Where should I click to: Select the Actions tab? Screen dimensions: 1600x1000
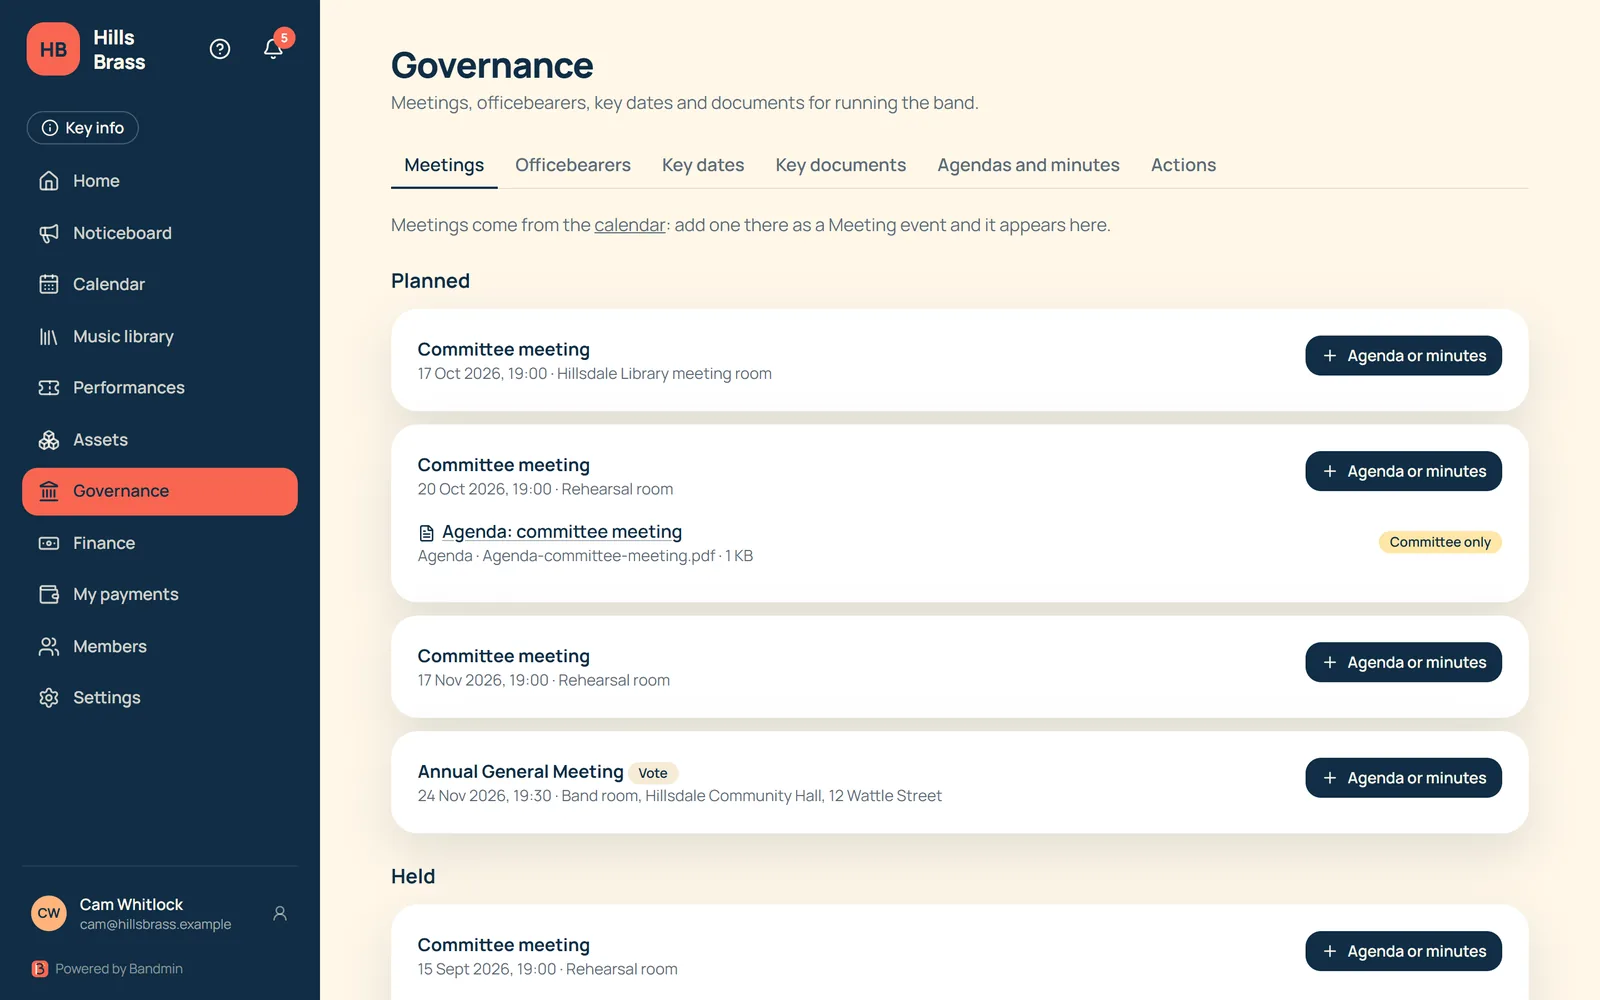(1183, 165)
